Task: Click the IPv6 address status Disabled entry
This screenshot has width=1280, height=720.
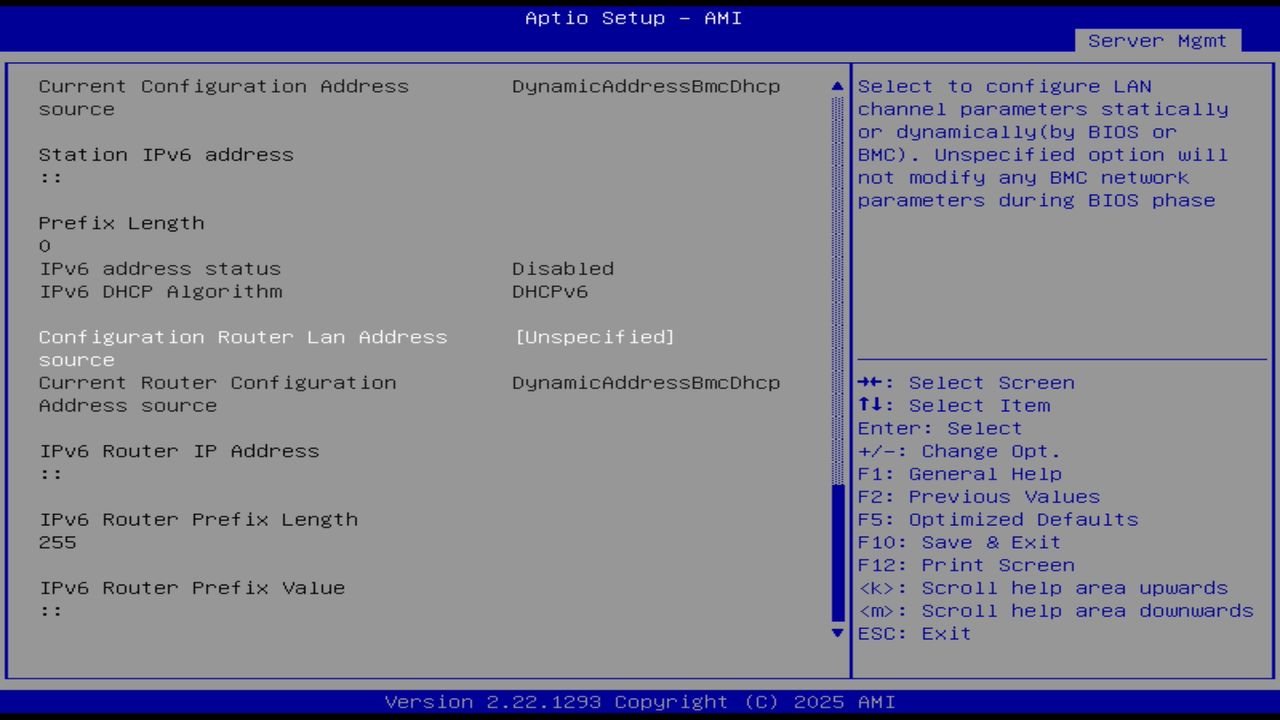Action: (563, 268)
